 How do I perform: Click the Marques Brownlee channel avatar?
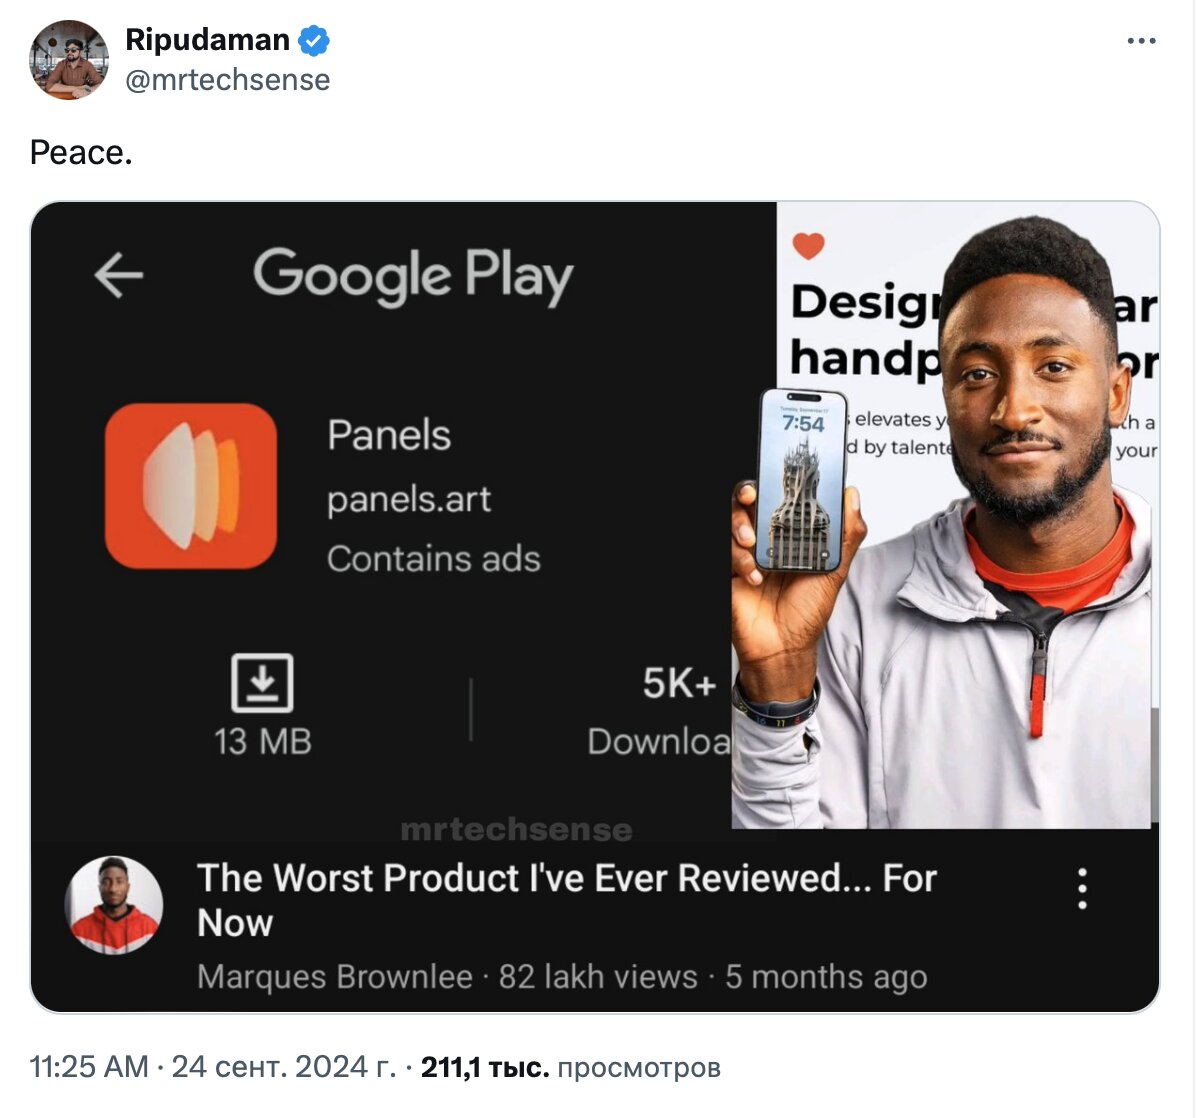(x=114, y=905)
